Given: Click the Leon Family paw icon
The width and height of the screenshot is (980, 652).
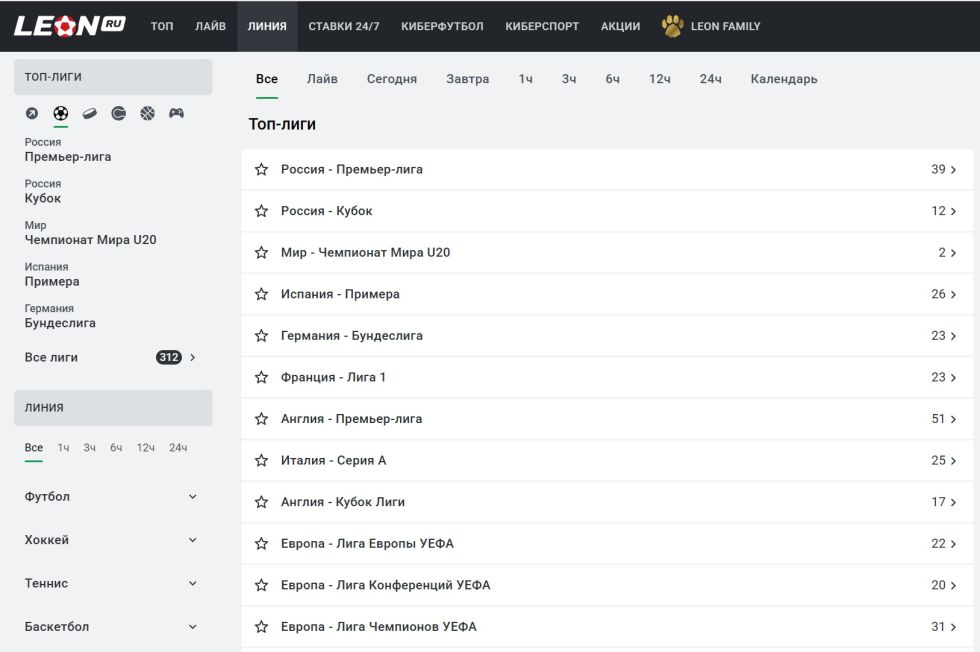Looking at the screenshot, I should (x=672, y=26).
